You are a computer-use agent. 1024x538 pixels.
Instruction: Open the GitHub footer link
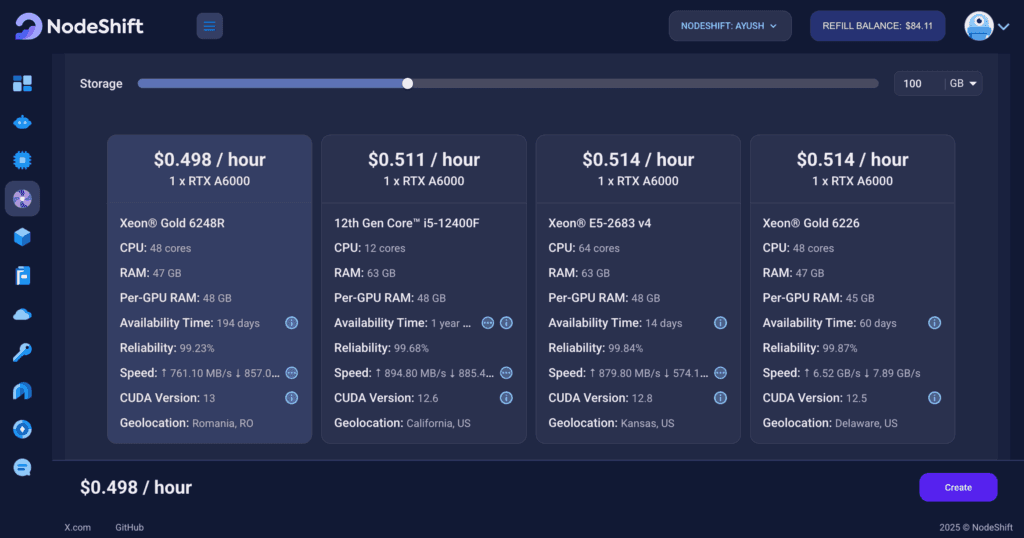tap(128, 527)
